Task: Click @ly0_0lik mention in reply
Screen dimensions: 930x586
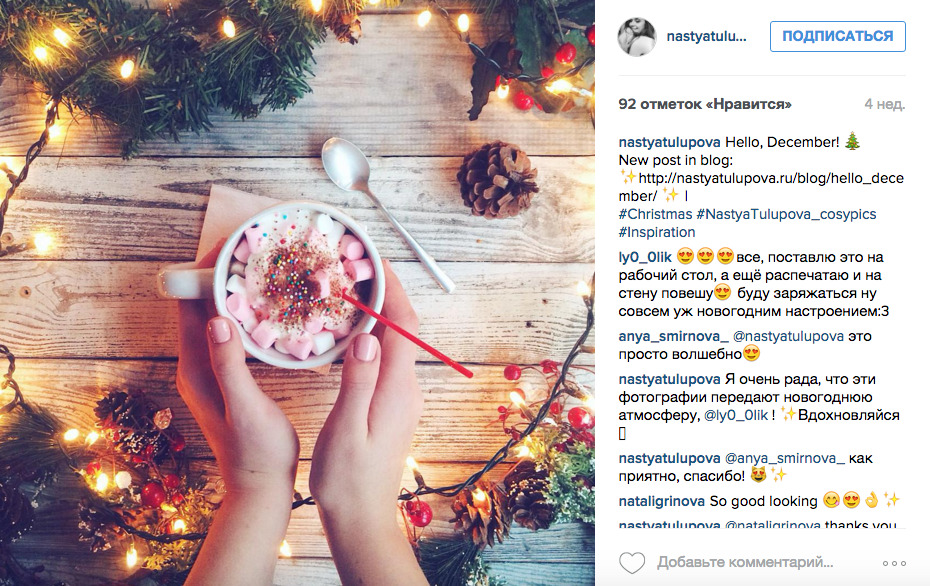Action: coord(735,415)
